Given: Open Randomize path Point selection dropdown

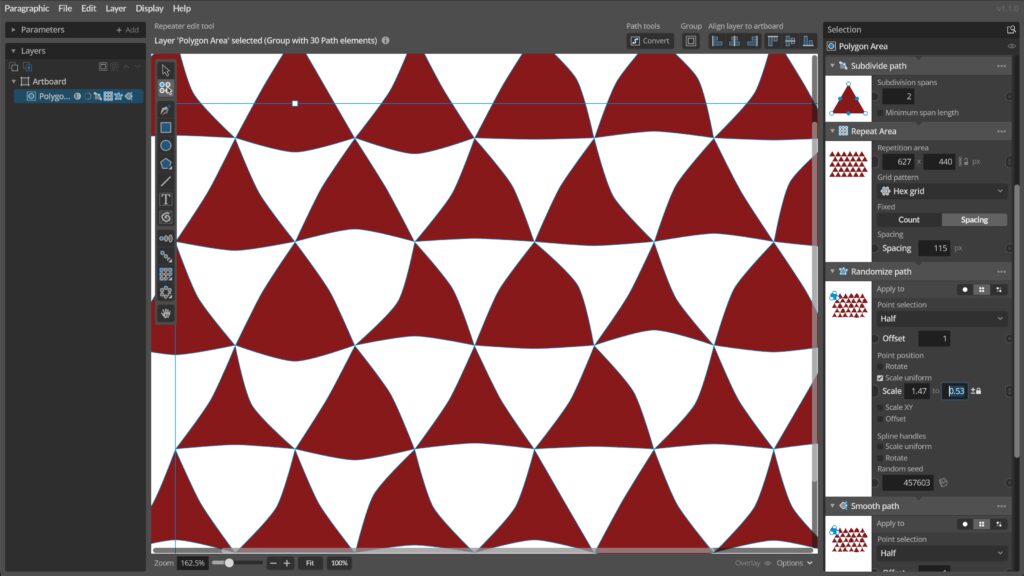Looking at the screenshot, I should coord(942,319).
